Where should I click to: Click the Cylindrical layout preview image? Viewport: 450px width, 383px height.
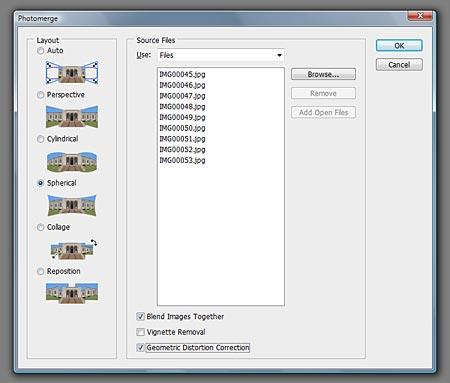72,162
